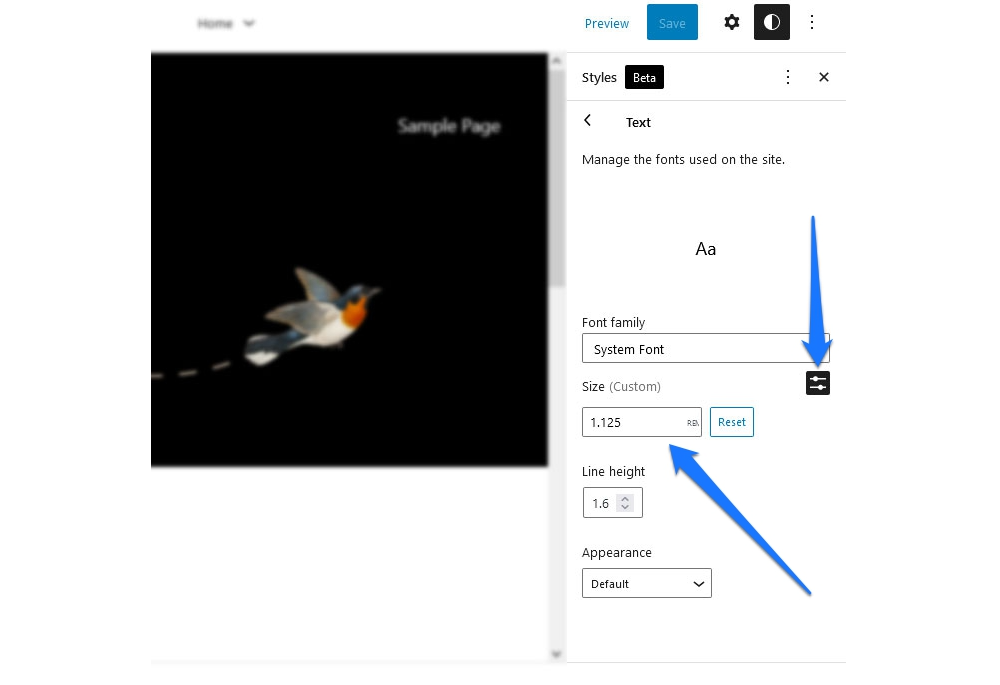The image size is (1000, 685).
Task: Open the site Preview link
Action: (607, 23)
